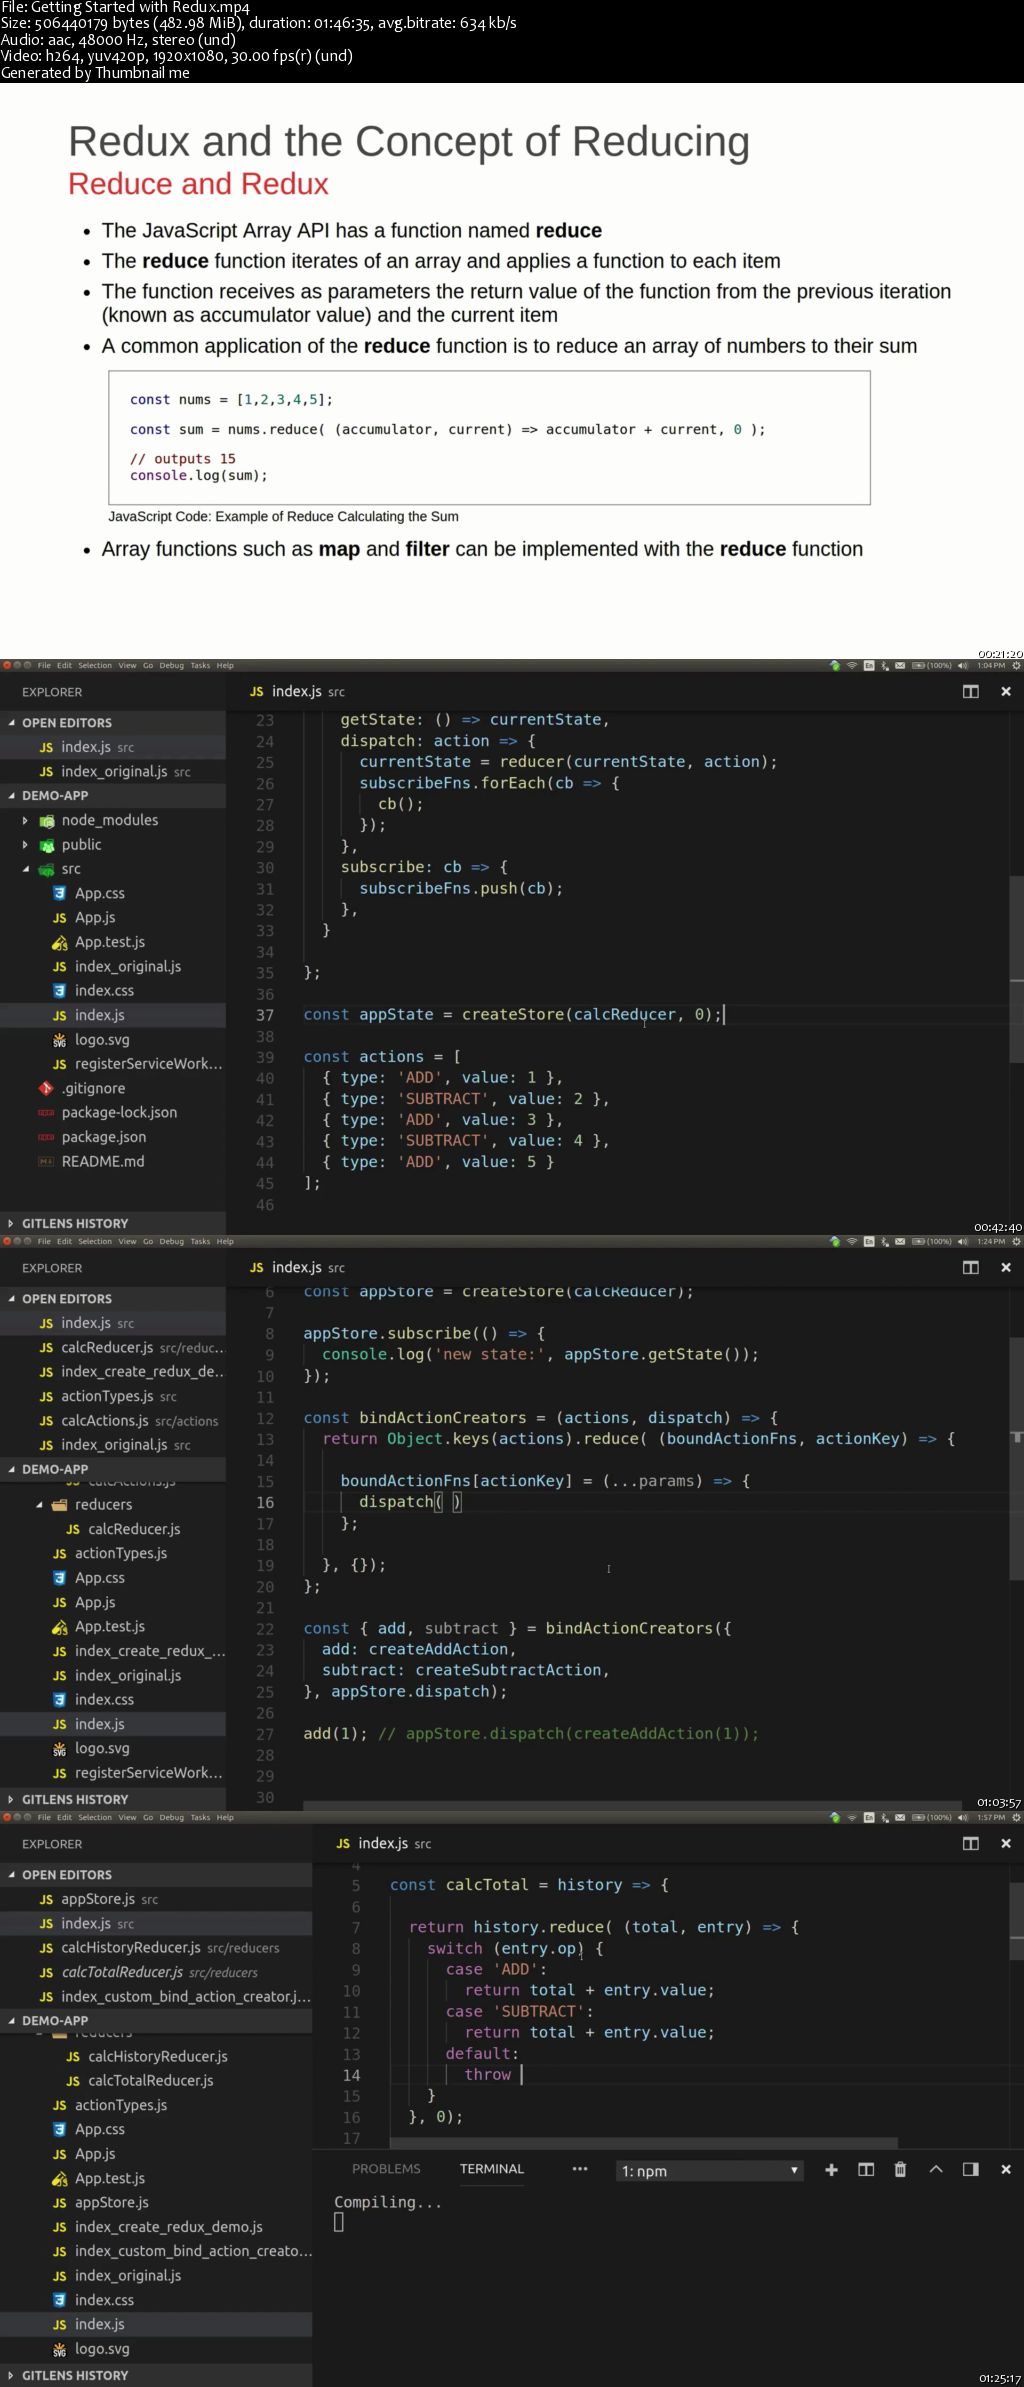Screen dimensions: 1024x2387
Task: Move terminal panel with the Move Panel icon
Action: [970, 2169]
